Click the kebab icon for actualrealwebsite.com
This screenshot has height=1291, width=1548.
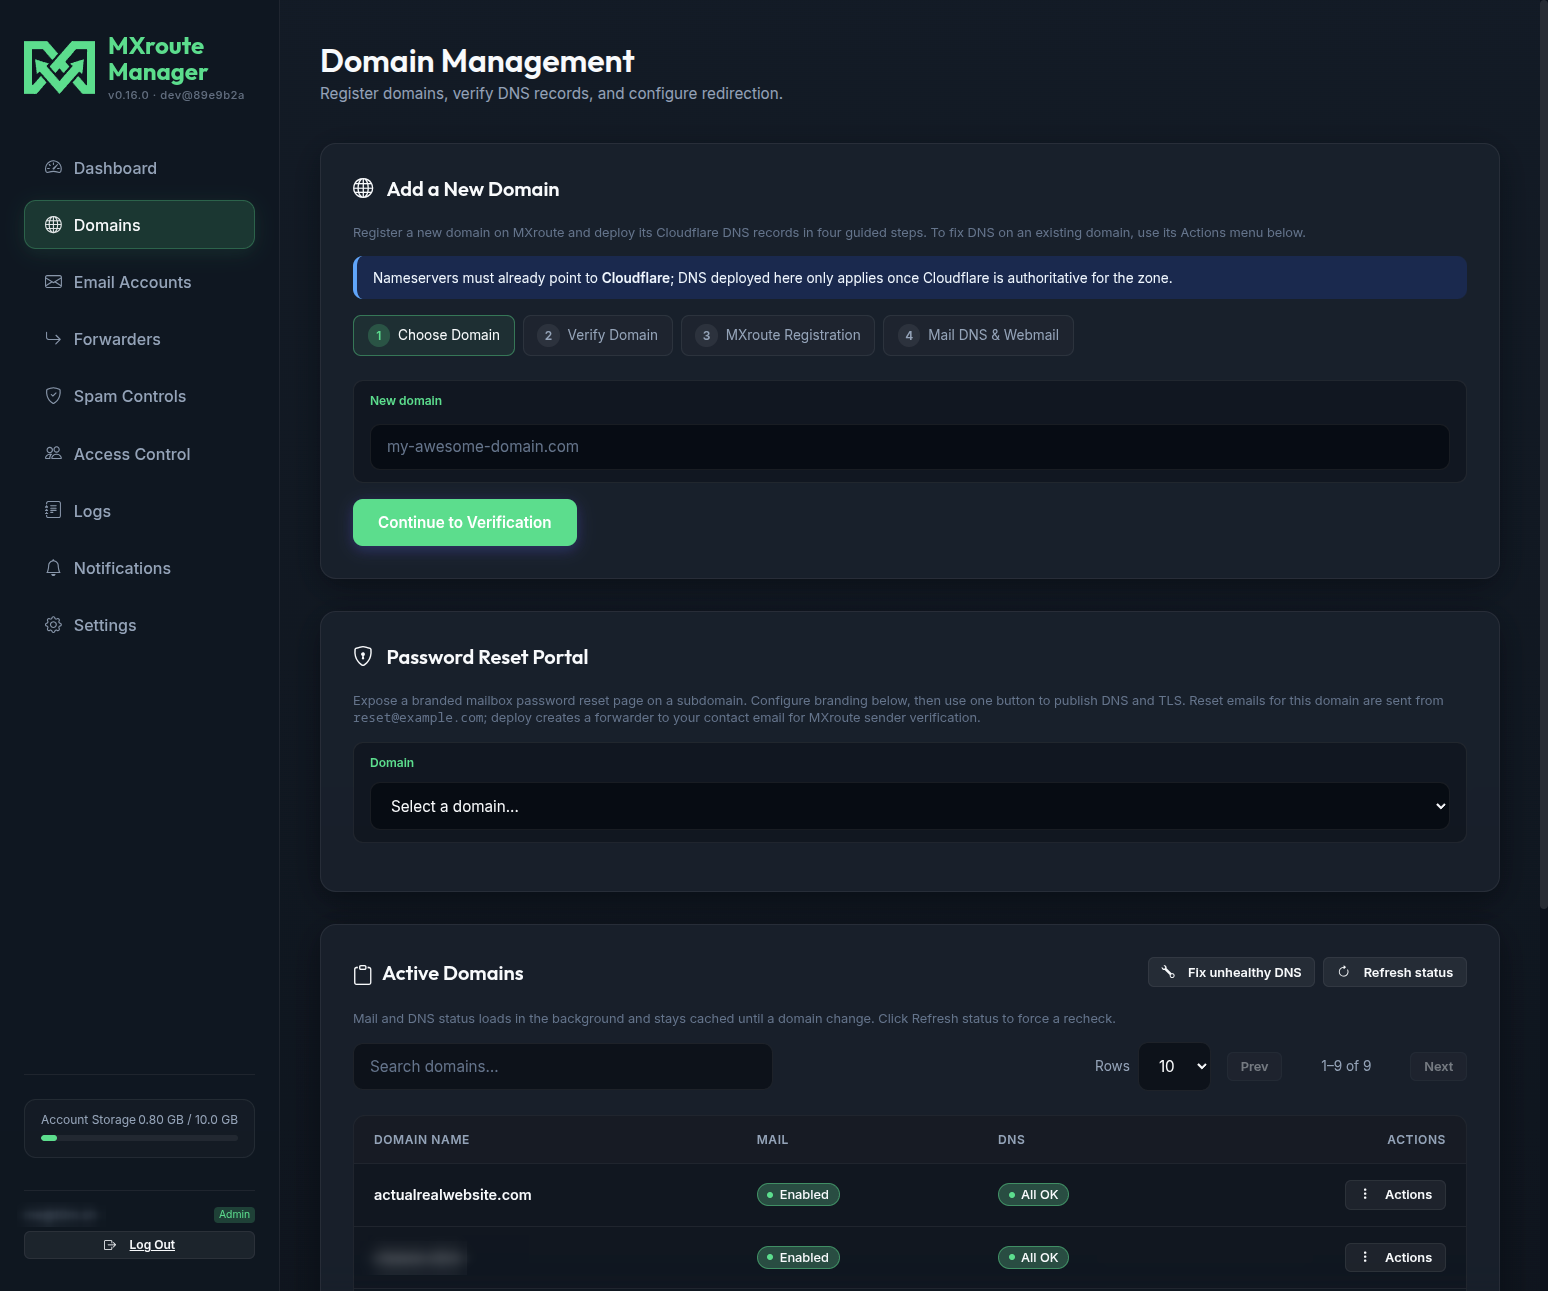(1365, 1194)
